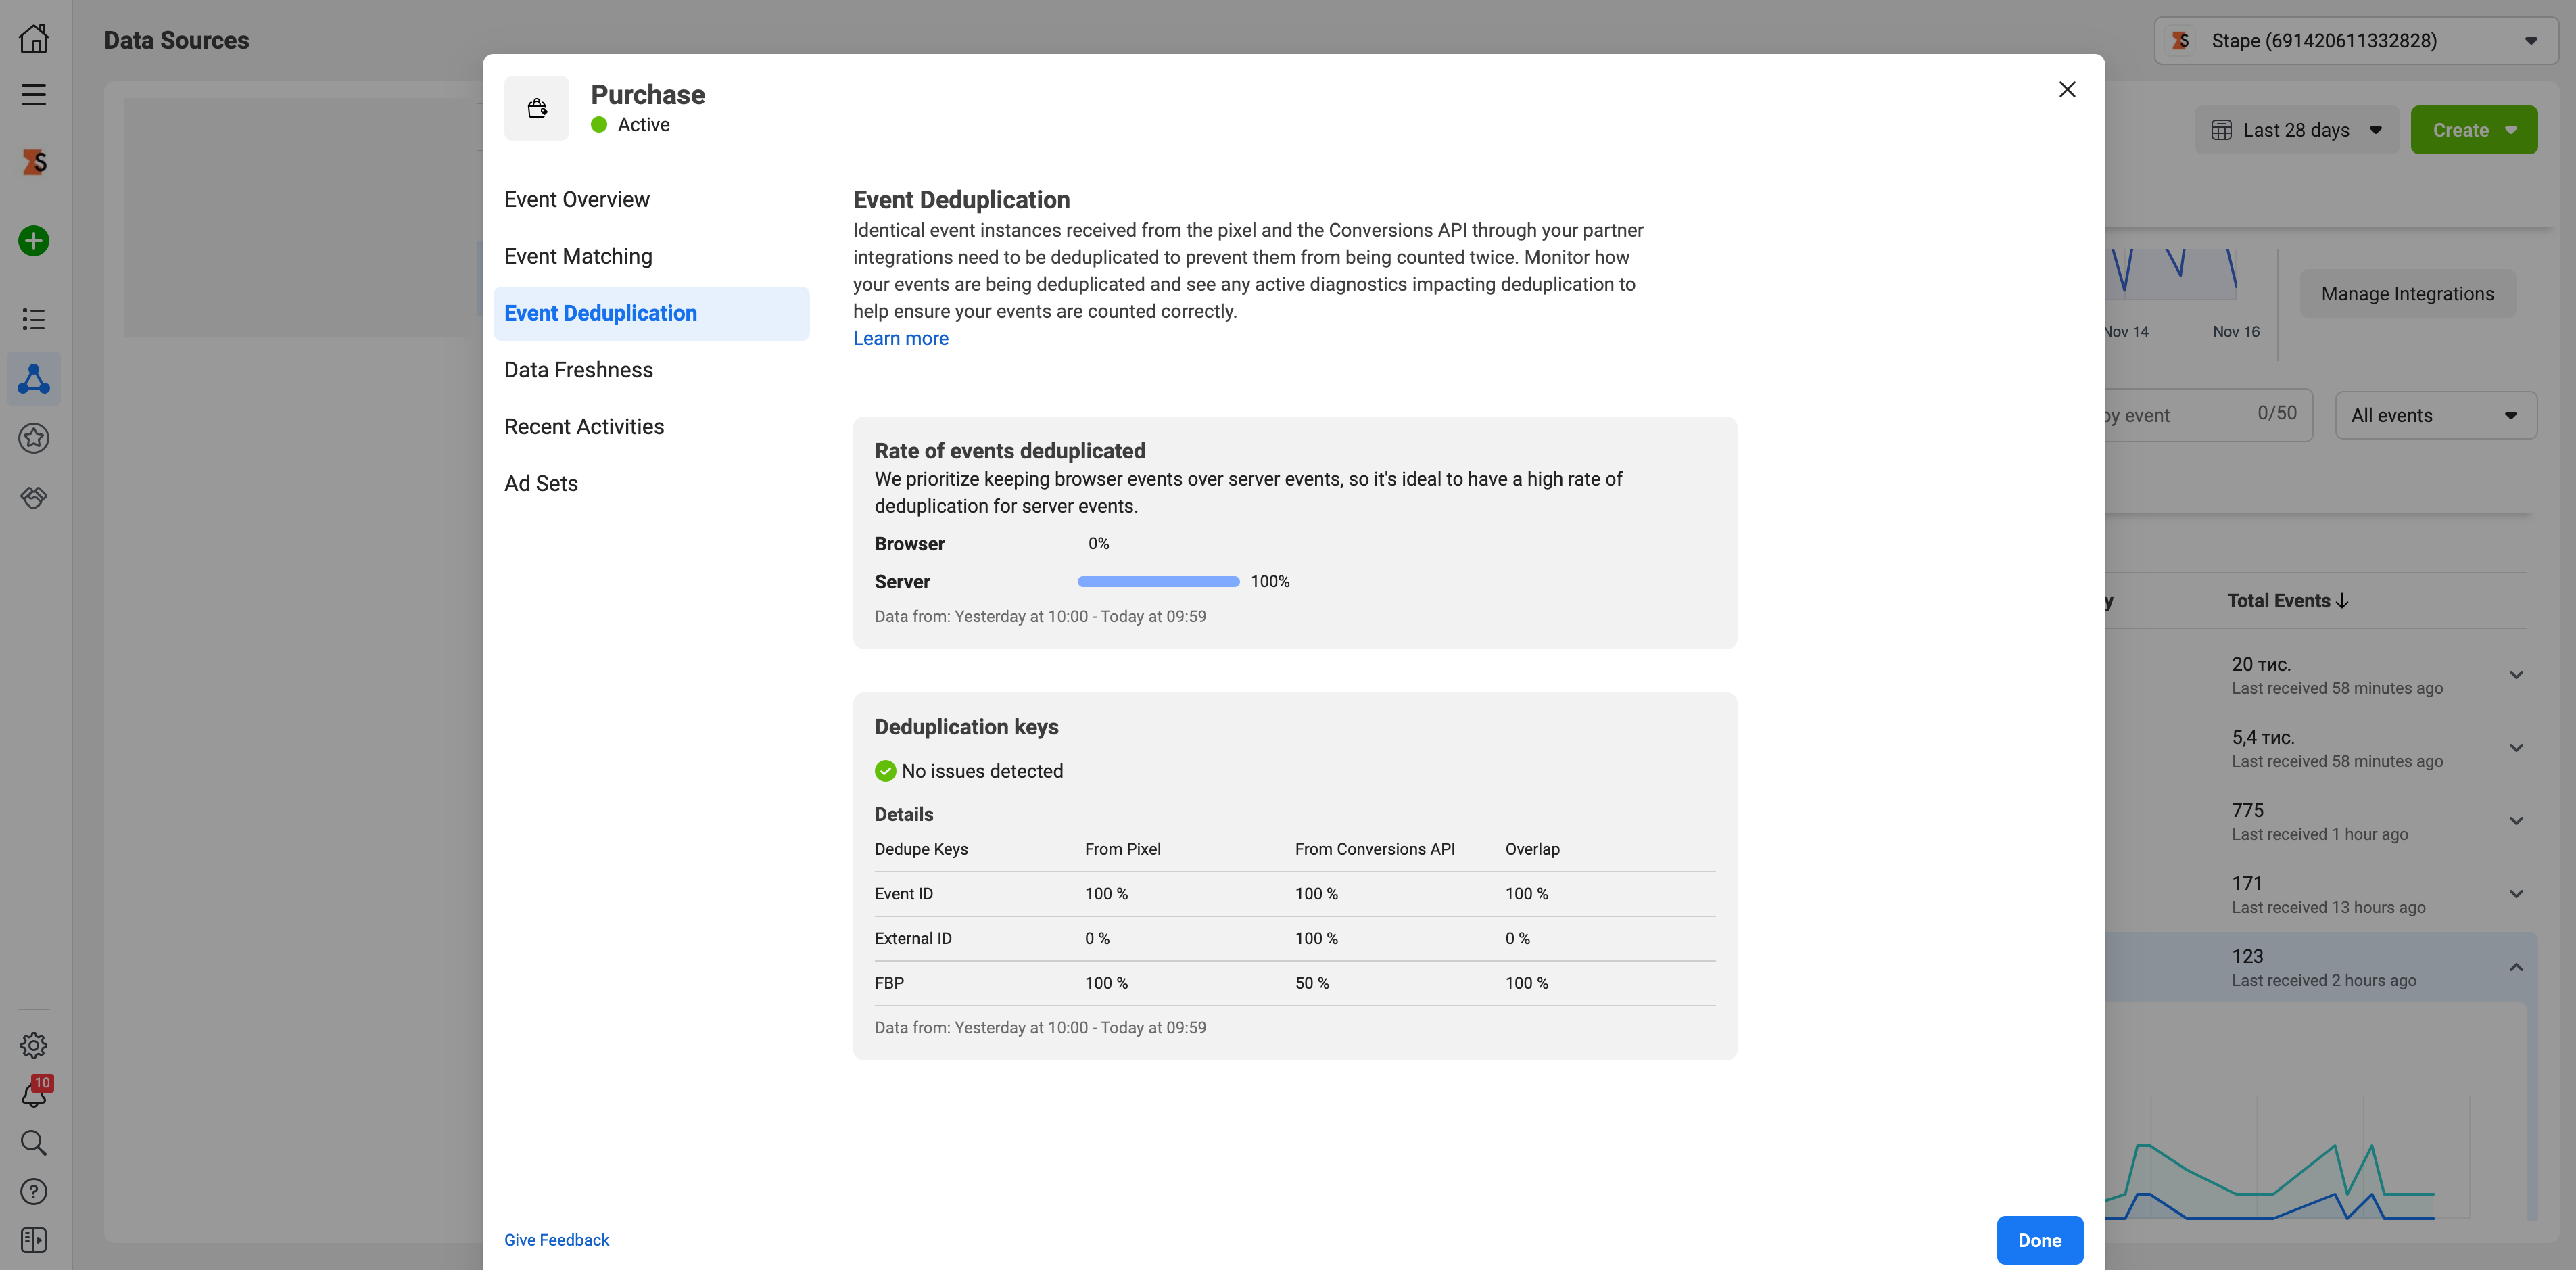The image size is (2576, 1270).
Task: Click Last received 13 hours ago text
Action: pyautogui.click(x=2328, y=908)
